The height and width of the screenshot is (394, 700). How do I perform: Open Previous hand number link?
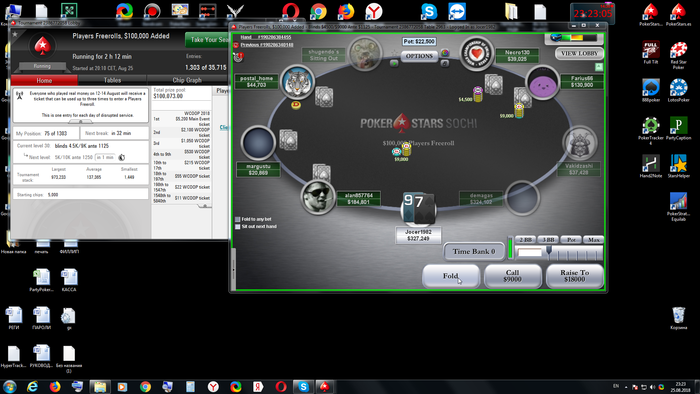[x=267, y=45]
